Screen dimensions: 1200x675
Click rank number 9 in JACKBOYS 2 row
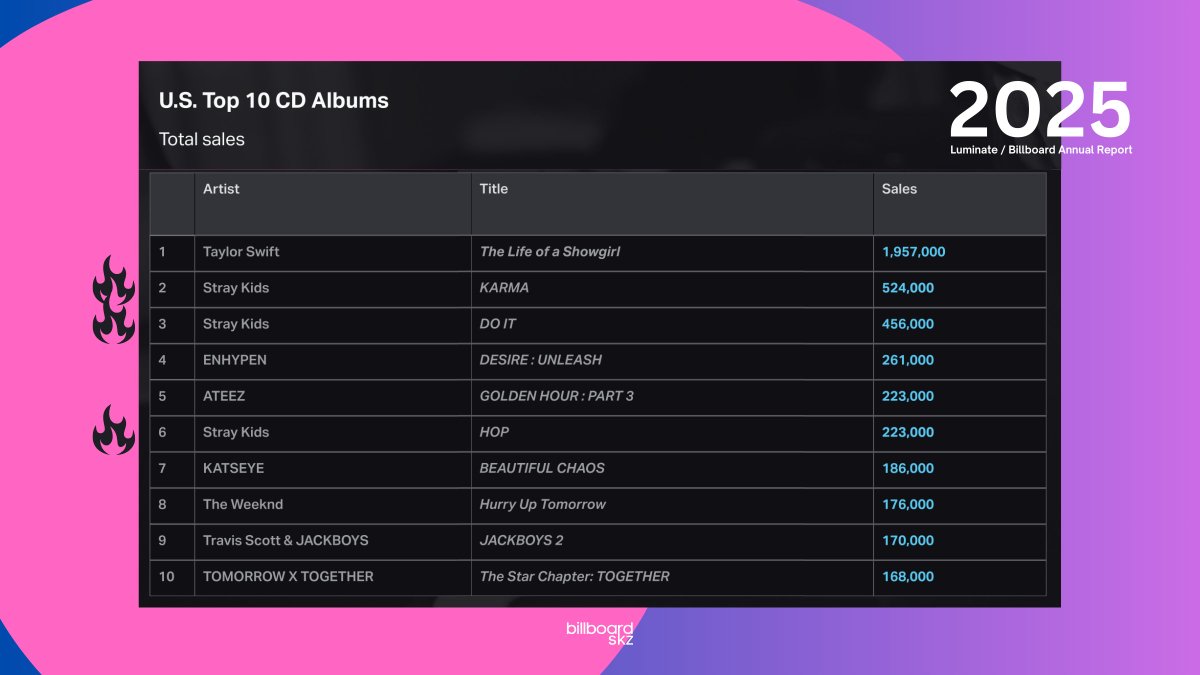(x=163, y=540)
